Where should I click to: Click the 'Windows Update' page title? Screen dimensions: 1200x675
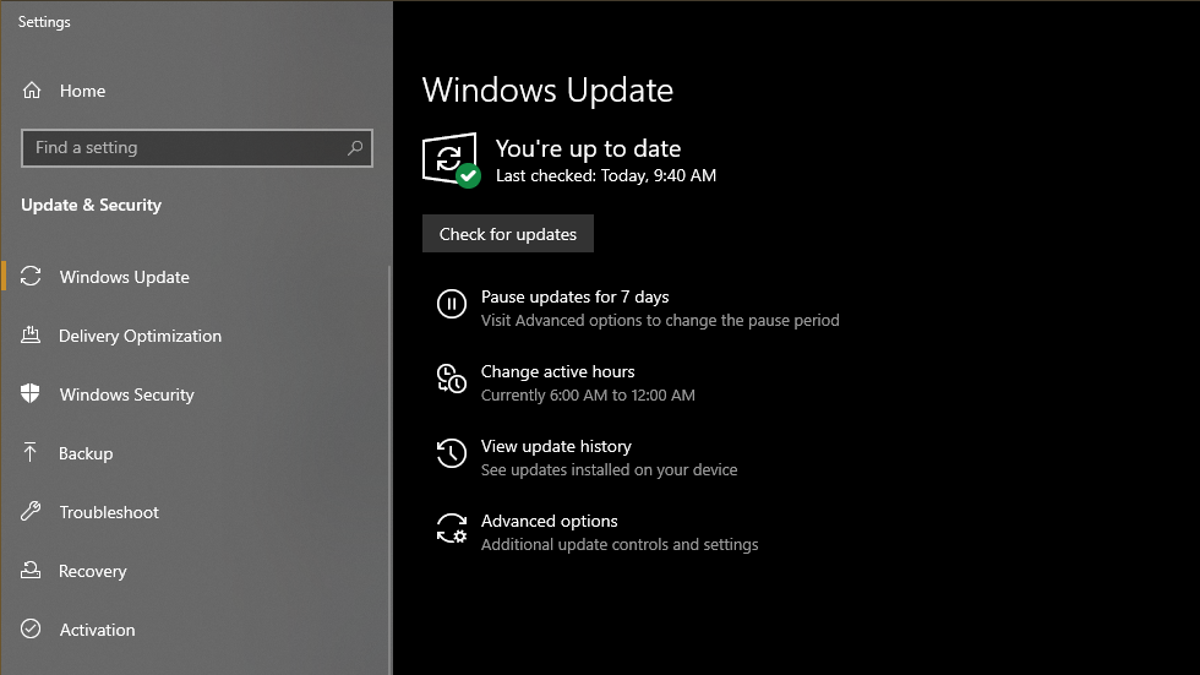pos(548,90)
